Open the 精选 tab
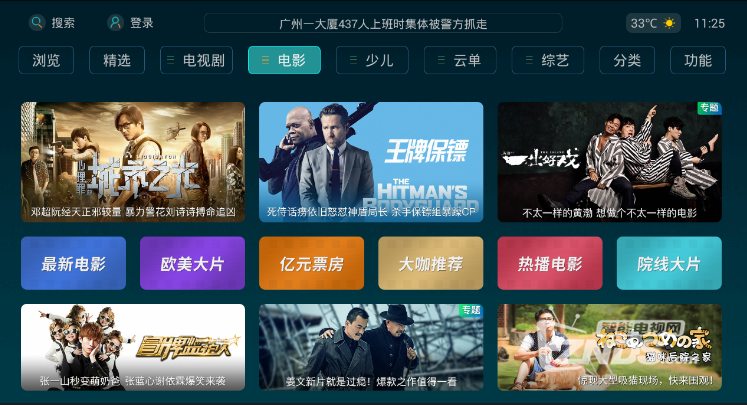This screenshot has height=405, width=747. coord(117,60)
